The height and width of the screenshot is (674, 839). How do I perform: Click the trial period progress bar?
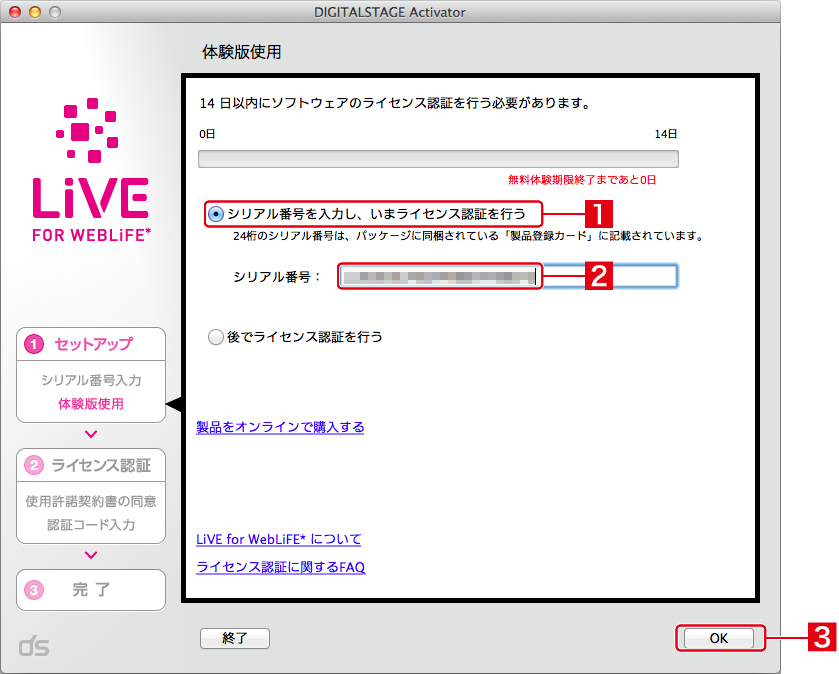point(438,159)
